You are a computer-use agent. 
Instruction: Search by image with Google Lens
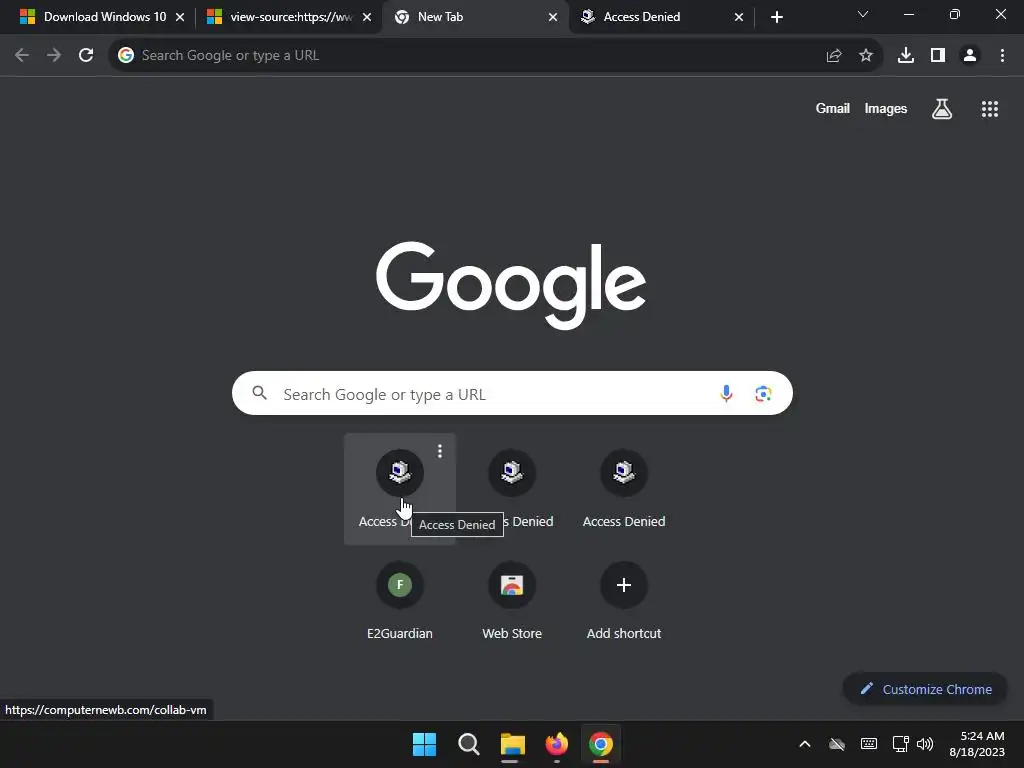pyautogui.click(x=763, y=394)
